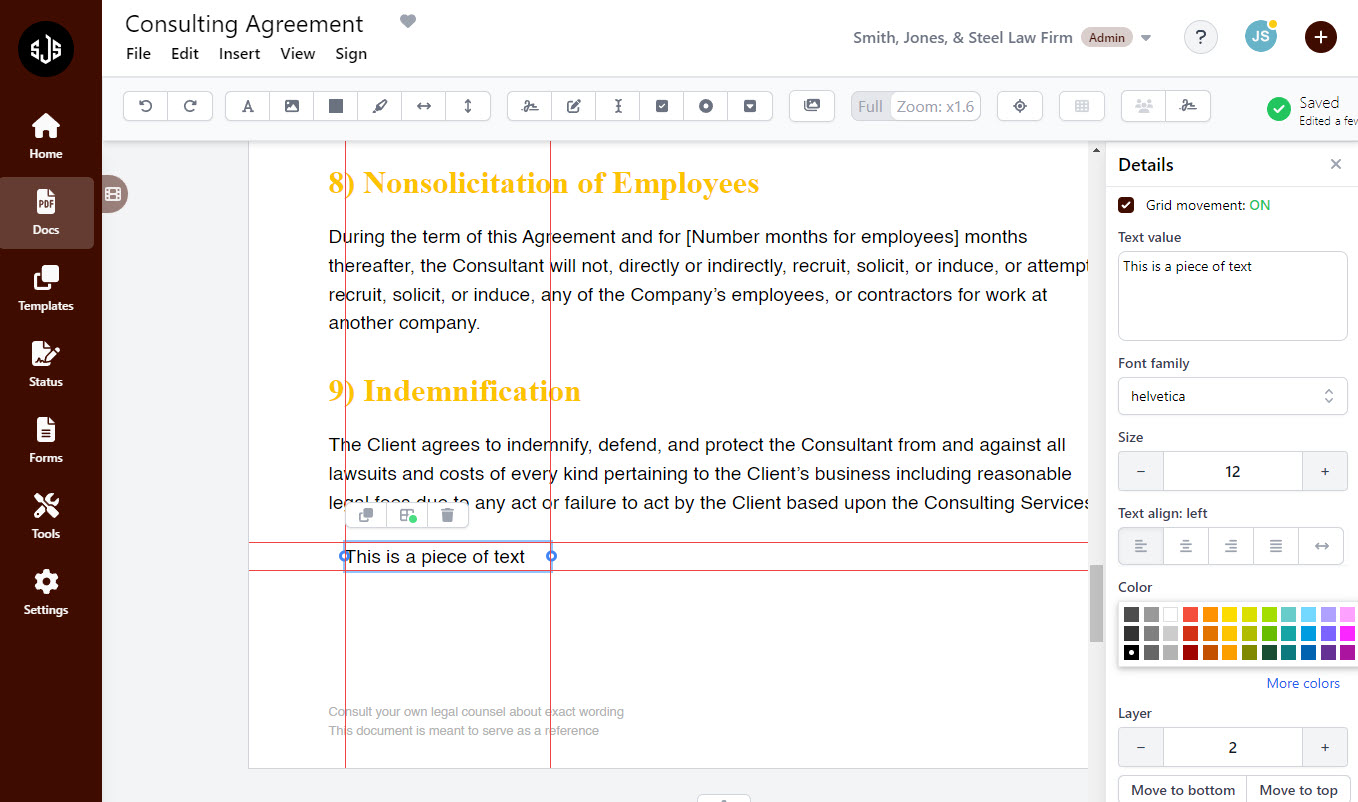Open Settings in sidebar
Screen dimensions: 1358x802
click(x=46, y=593)
